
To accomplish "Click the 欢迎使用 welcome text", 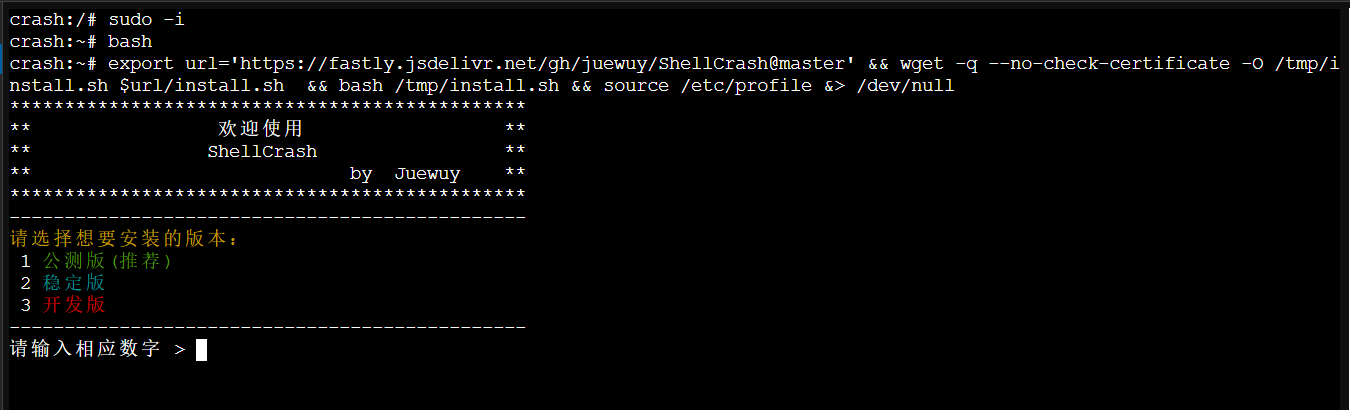I will tap(260, 129).
